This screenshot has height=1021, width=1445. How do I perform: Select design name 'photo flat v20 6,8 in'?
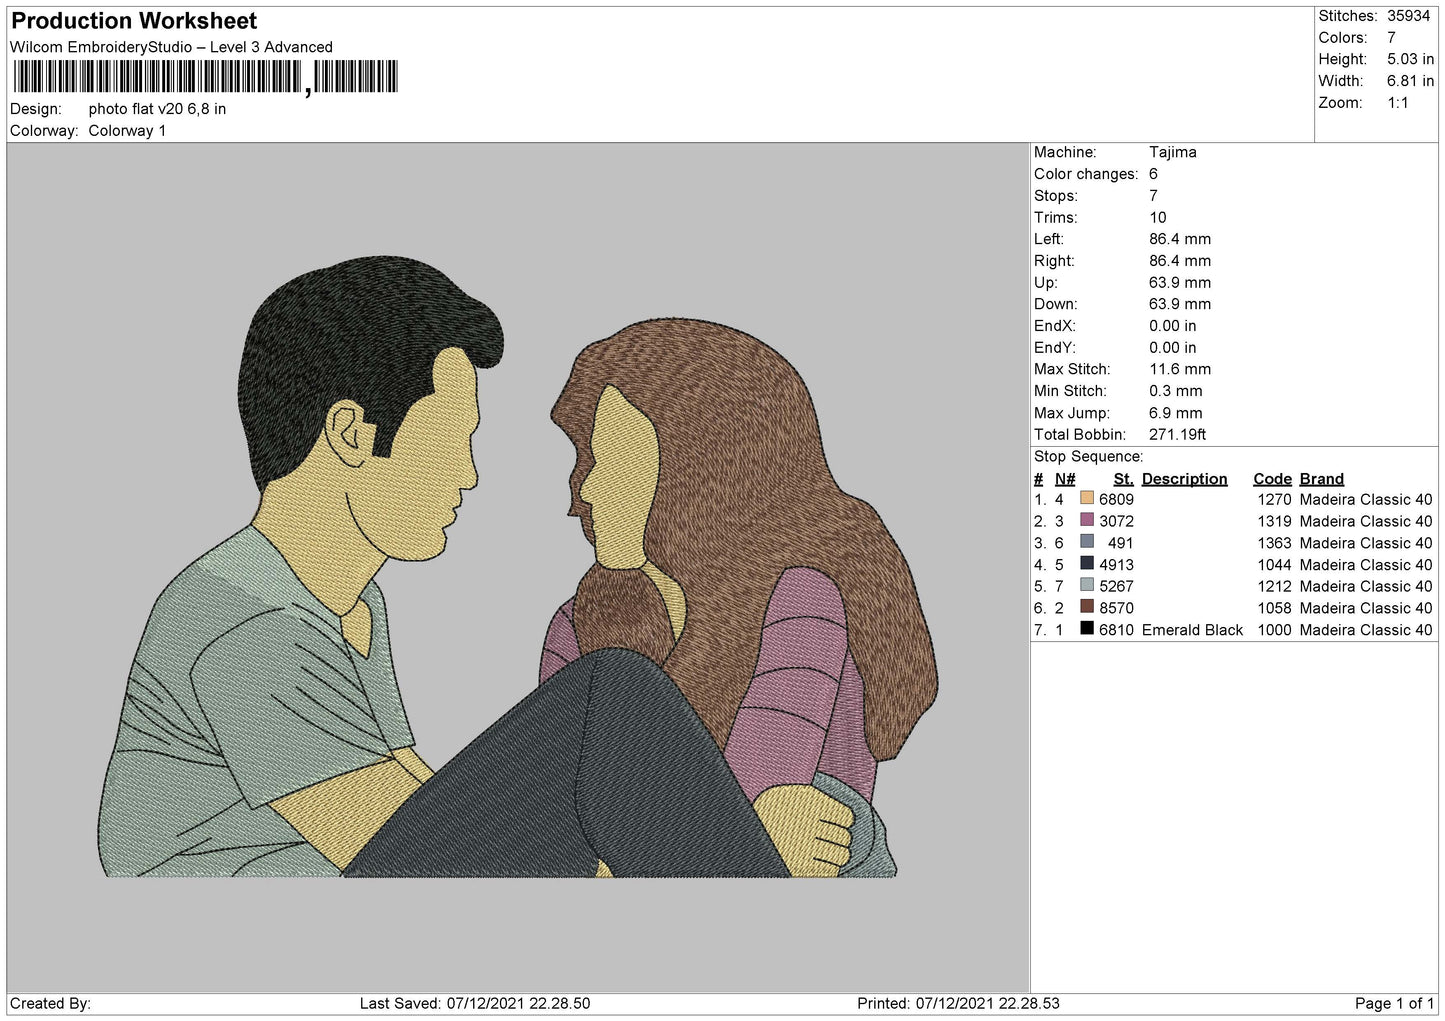point(157,109)
